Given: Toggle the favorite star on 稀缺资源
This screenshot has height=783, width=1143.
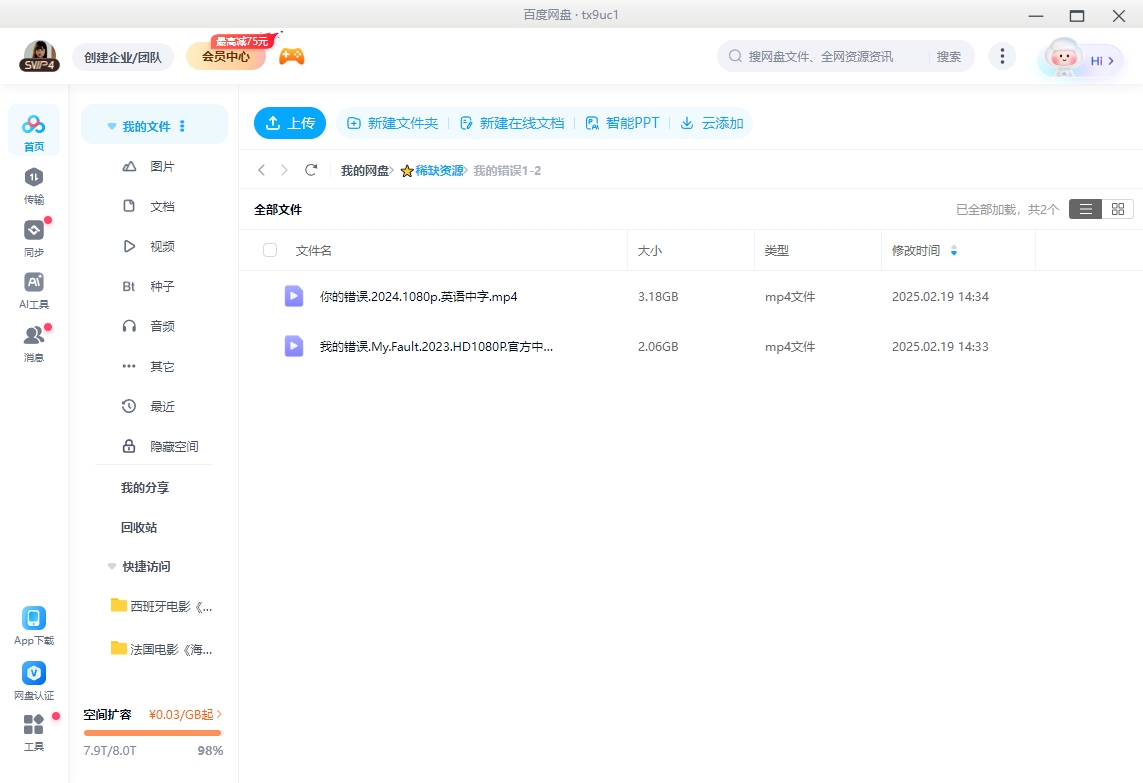Looking at the screenshot, I should (x=406, y=171).
